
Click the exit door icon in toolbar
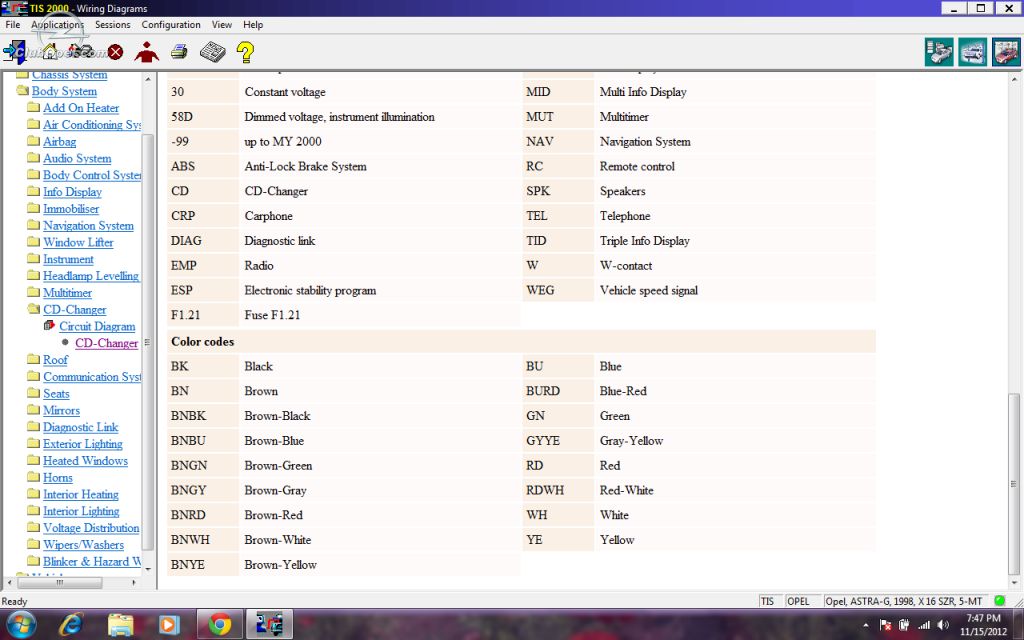pos(14,51)
